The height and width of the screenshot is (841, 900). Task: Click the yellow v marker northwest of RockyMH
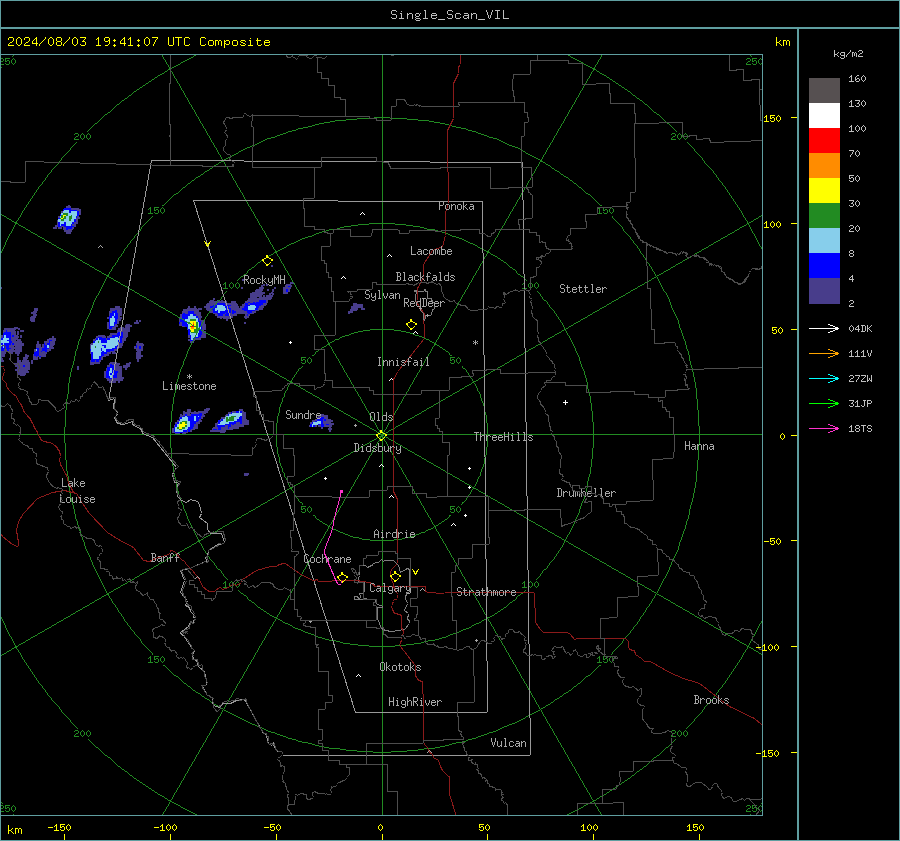pos(208,244)
